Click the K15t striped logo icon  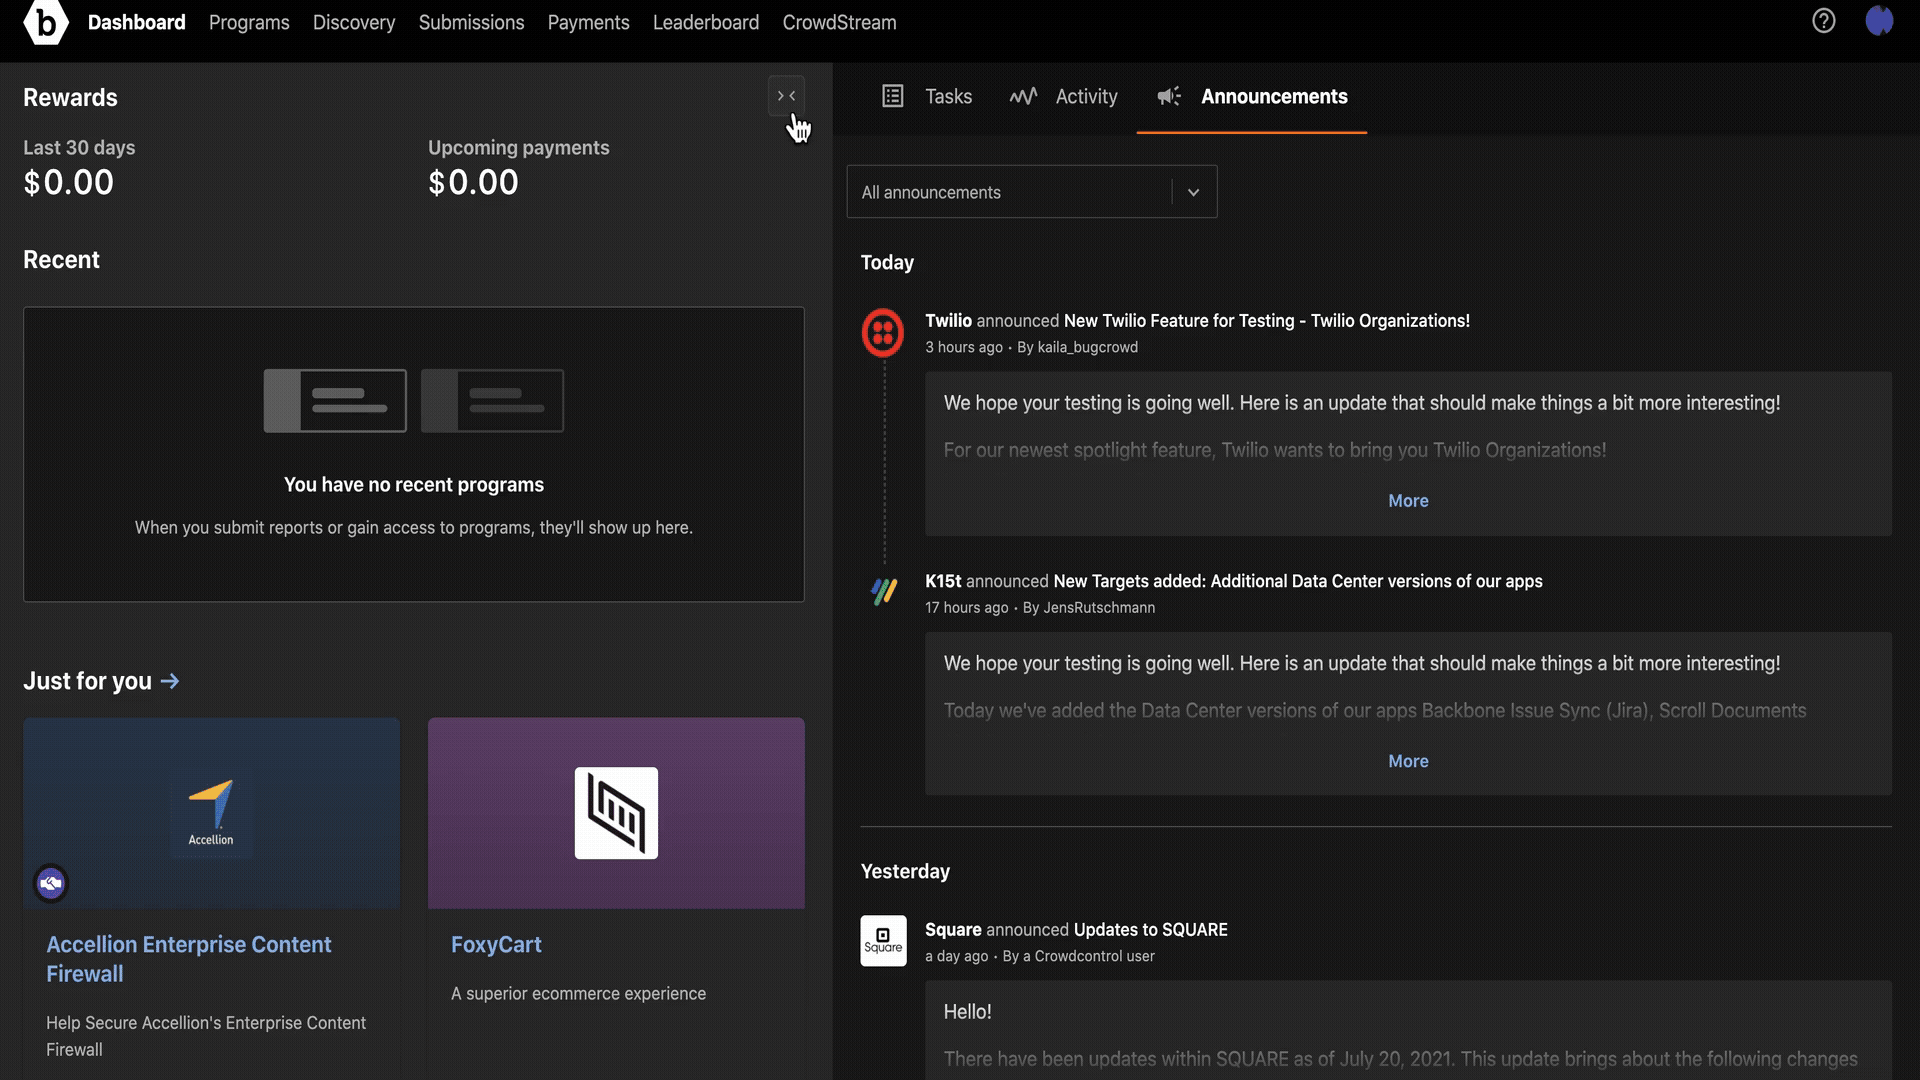pyautogui.click(x=883, y=592)
